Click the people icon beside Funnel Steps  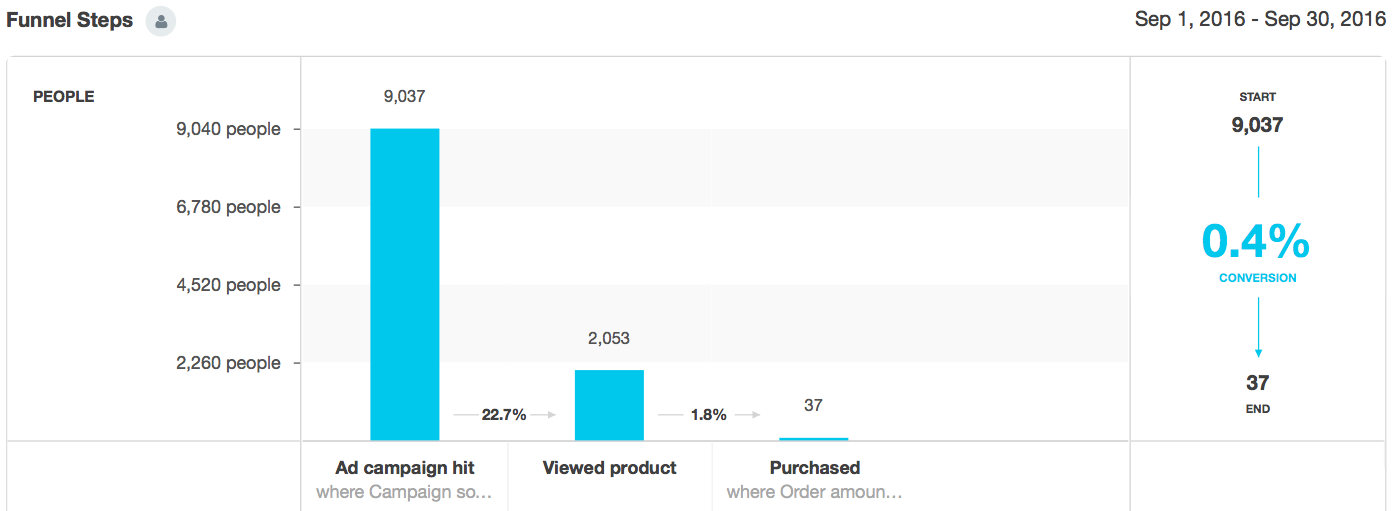click(x=160, y=21)
